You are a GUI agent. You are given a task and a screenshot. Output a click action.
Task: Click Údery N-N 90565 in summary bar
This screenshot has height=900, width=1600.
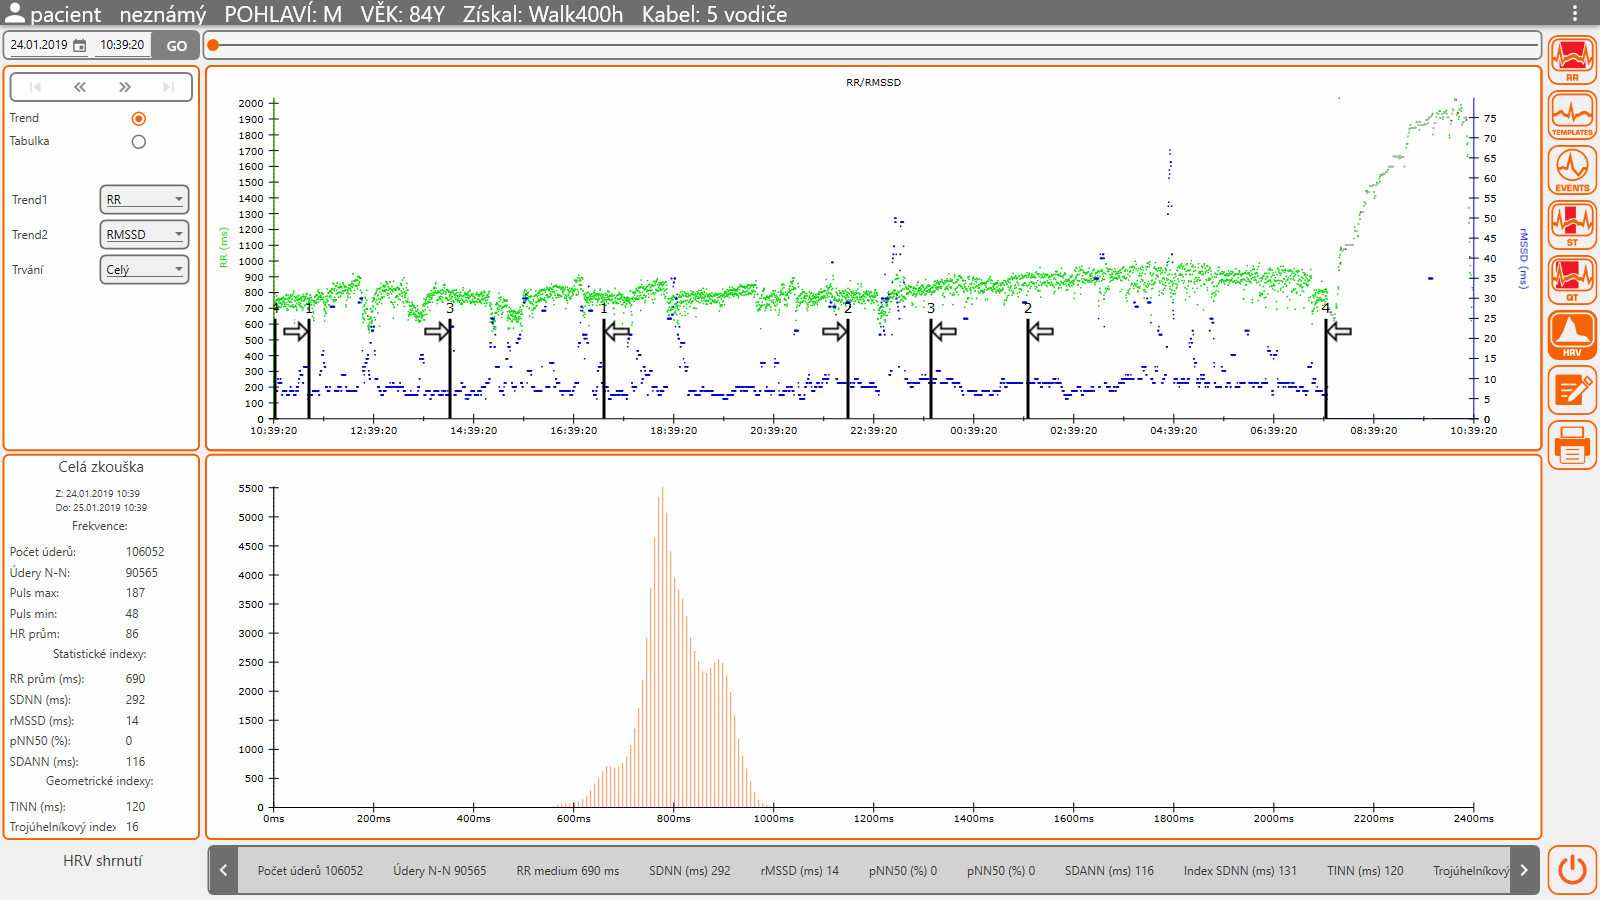440,871
